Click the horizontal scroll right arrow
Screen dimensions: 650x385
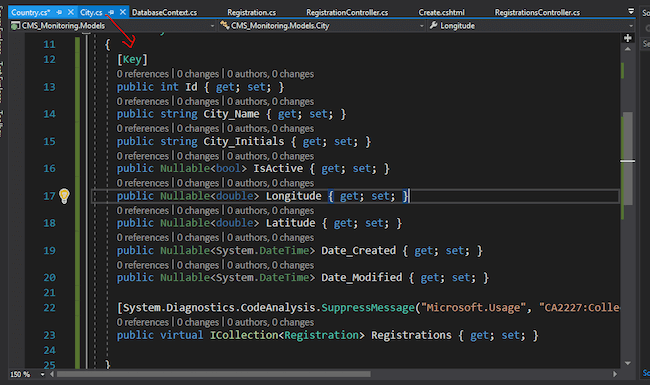click(615, 374)
